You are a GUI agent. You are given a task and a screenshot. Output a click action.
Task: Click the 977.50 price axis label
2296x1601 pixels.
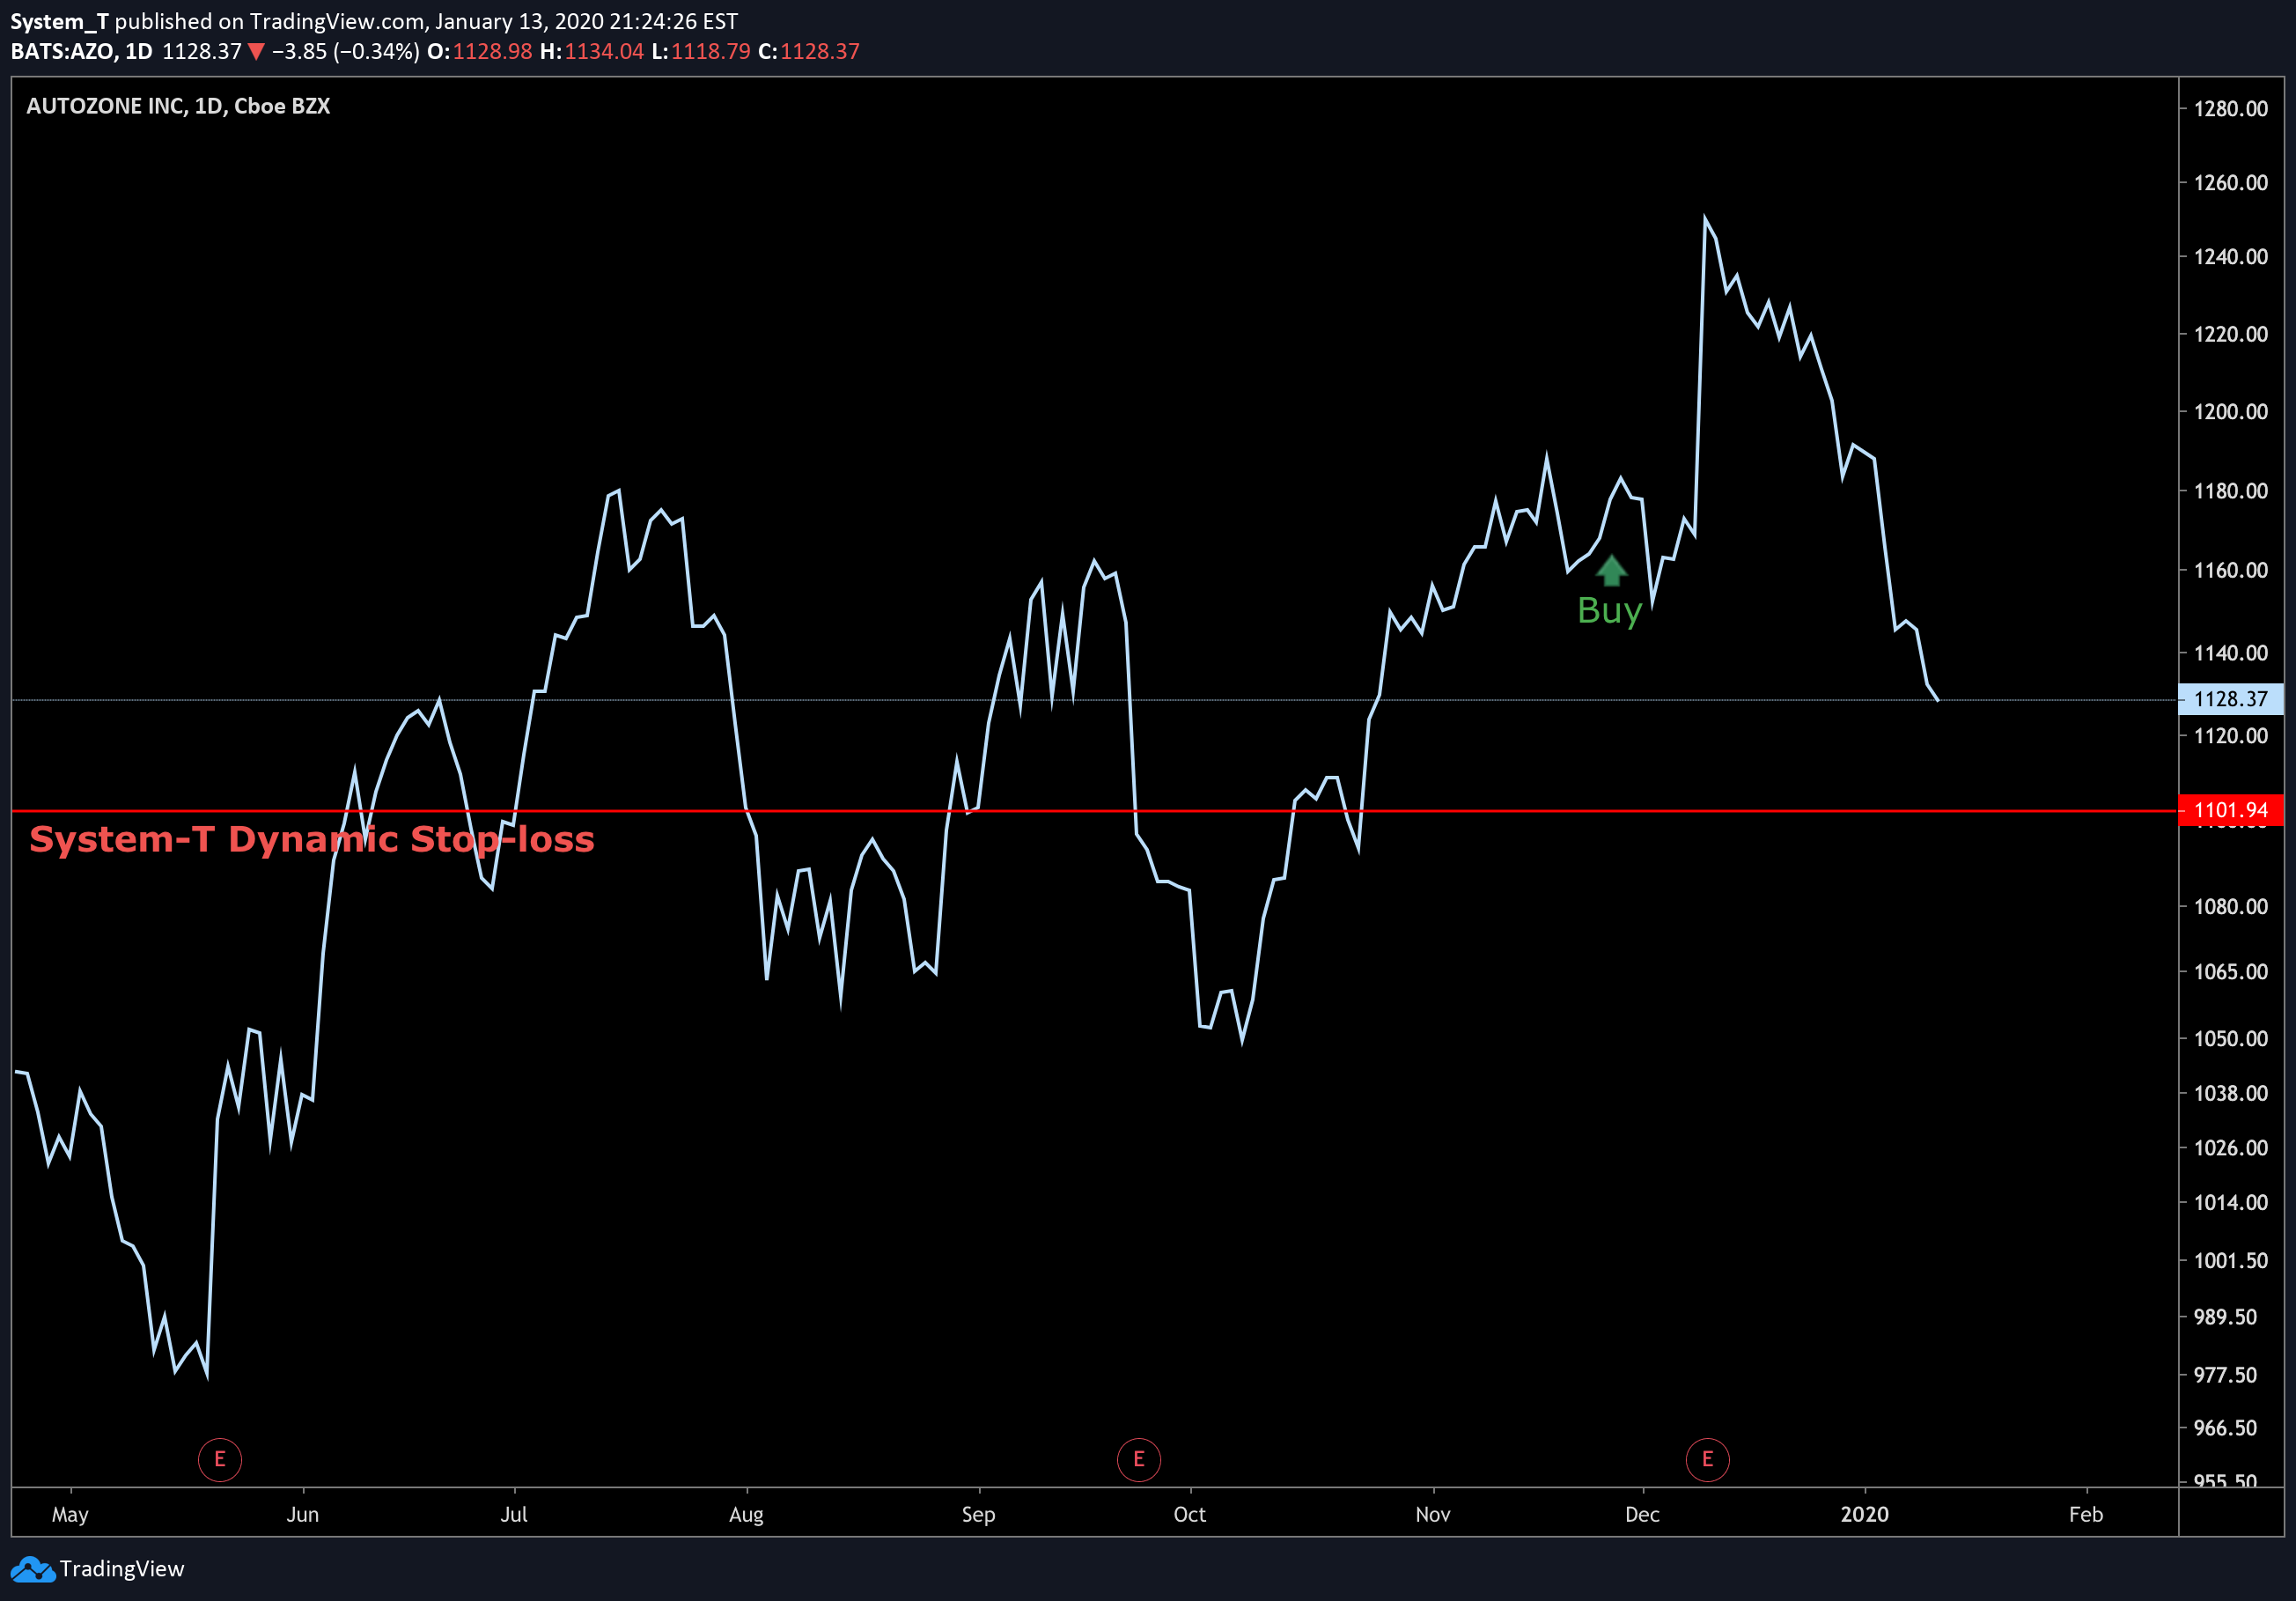(2225, 1375)
